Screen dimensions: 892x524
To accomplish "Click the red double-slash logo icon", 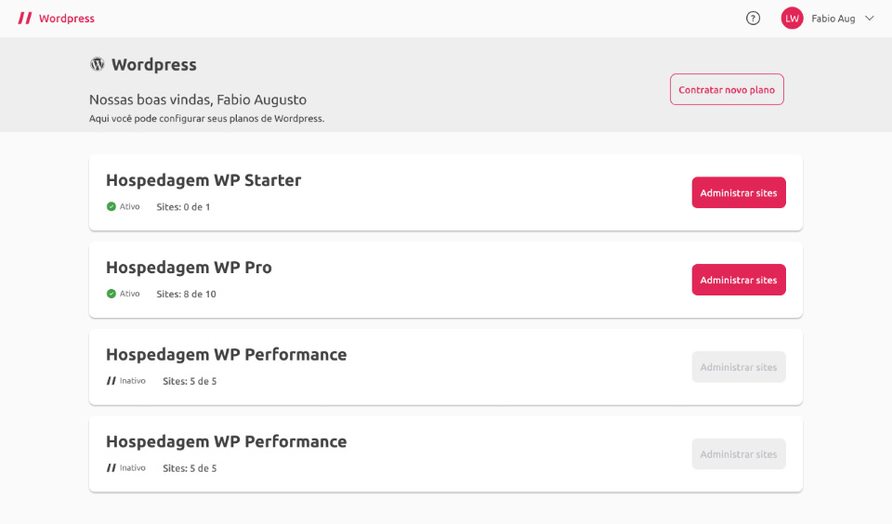I will pos(24,18).
